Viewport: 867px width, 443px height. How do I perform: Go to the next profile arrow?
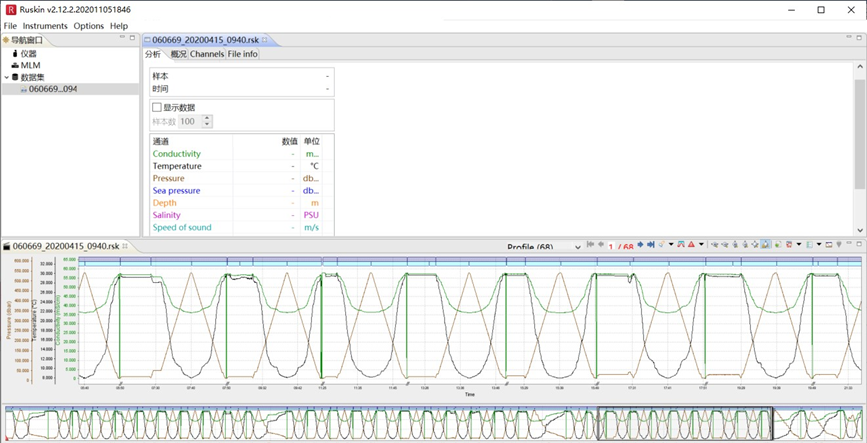coord(640,245)
